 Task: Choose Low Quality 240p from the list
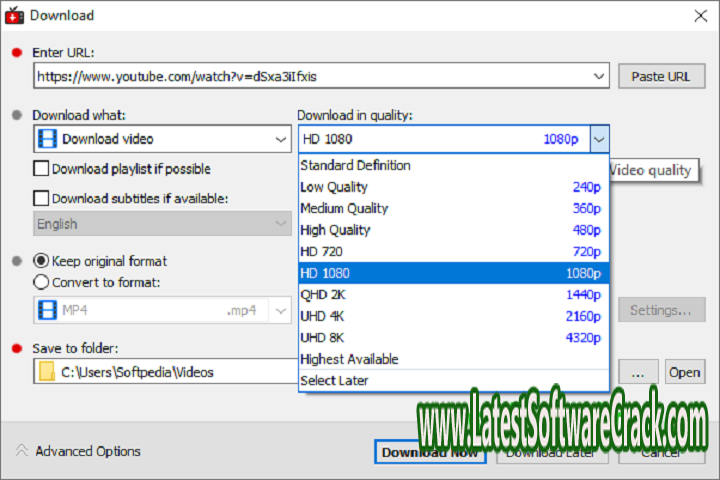coord(454,187)
